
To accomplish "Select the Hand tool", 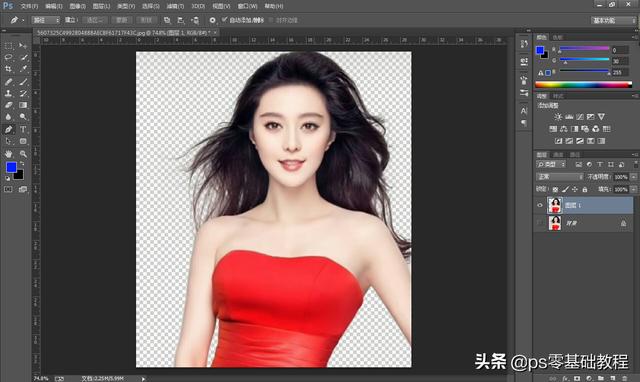I will [8, 154].
